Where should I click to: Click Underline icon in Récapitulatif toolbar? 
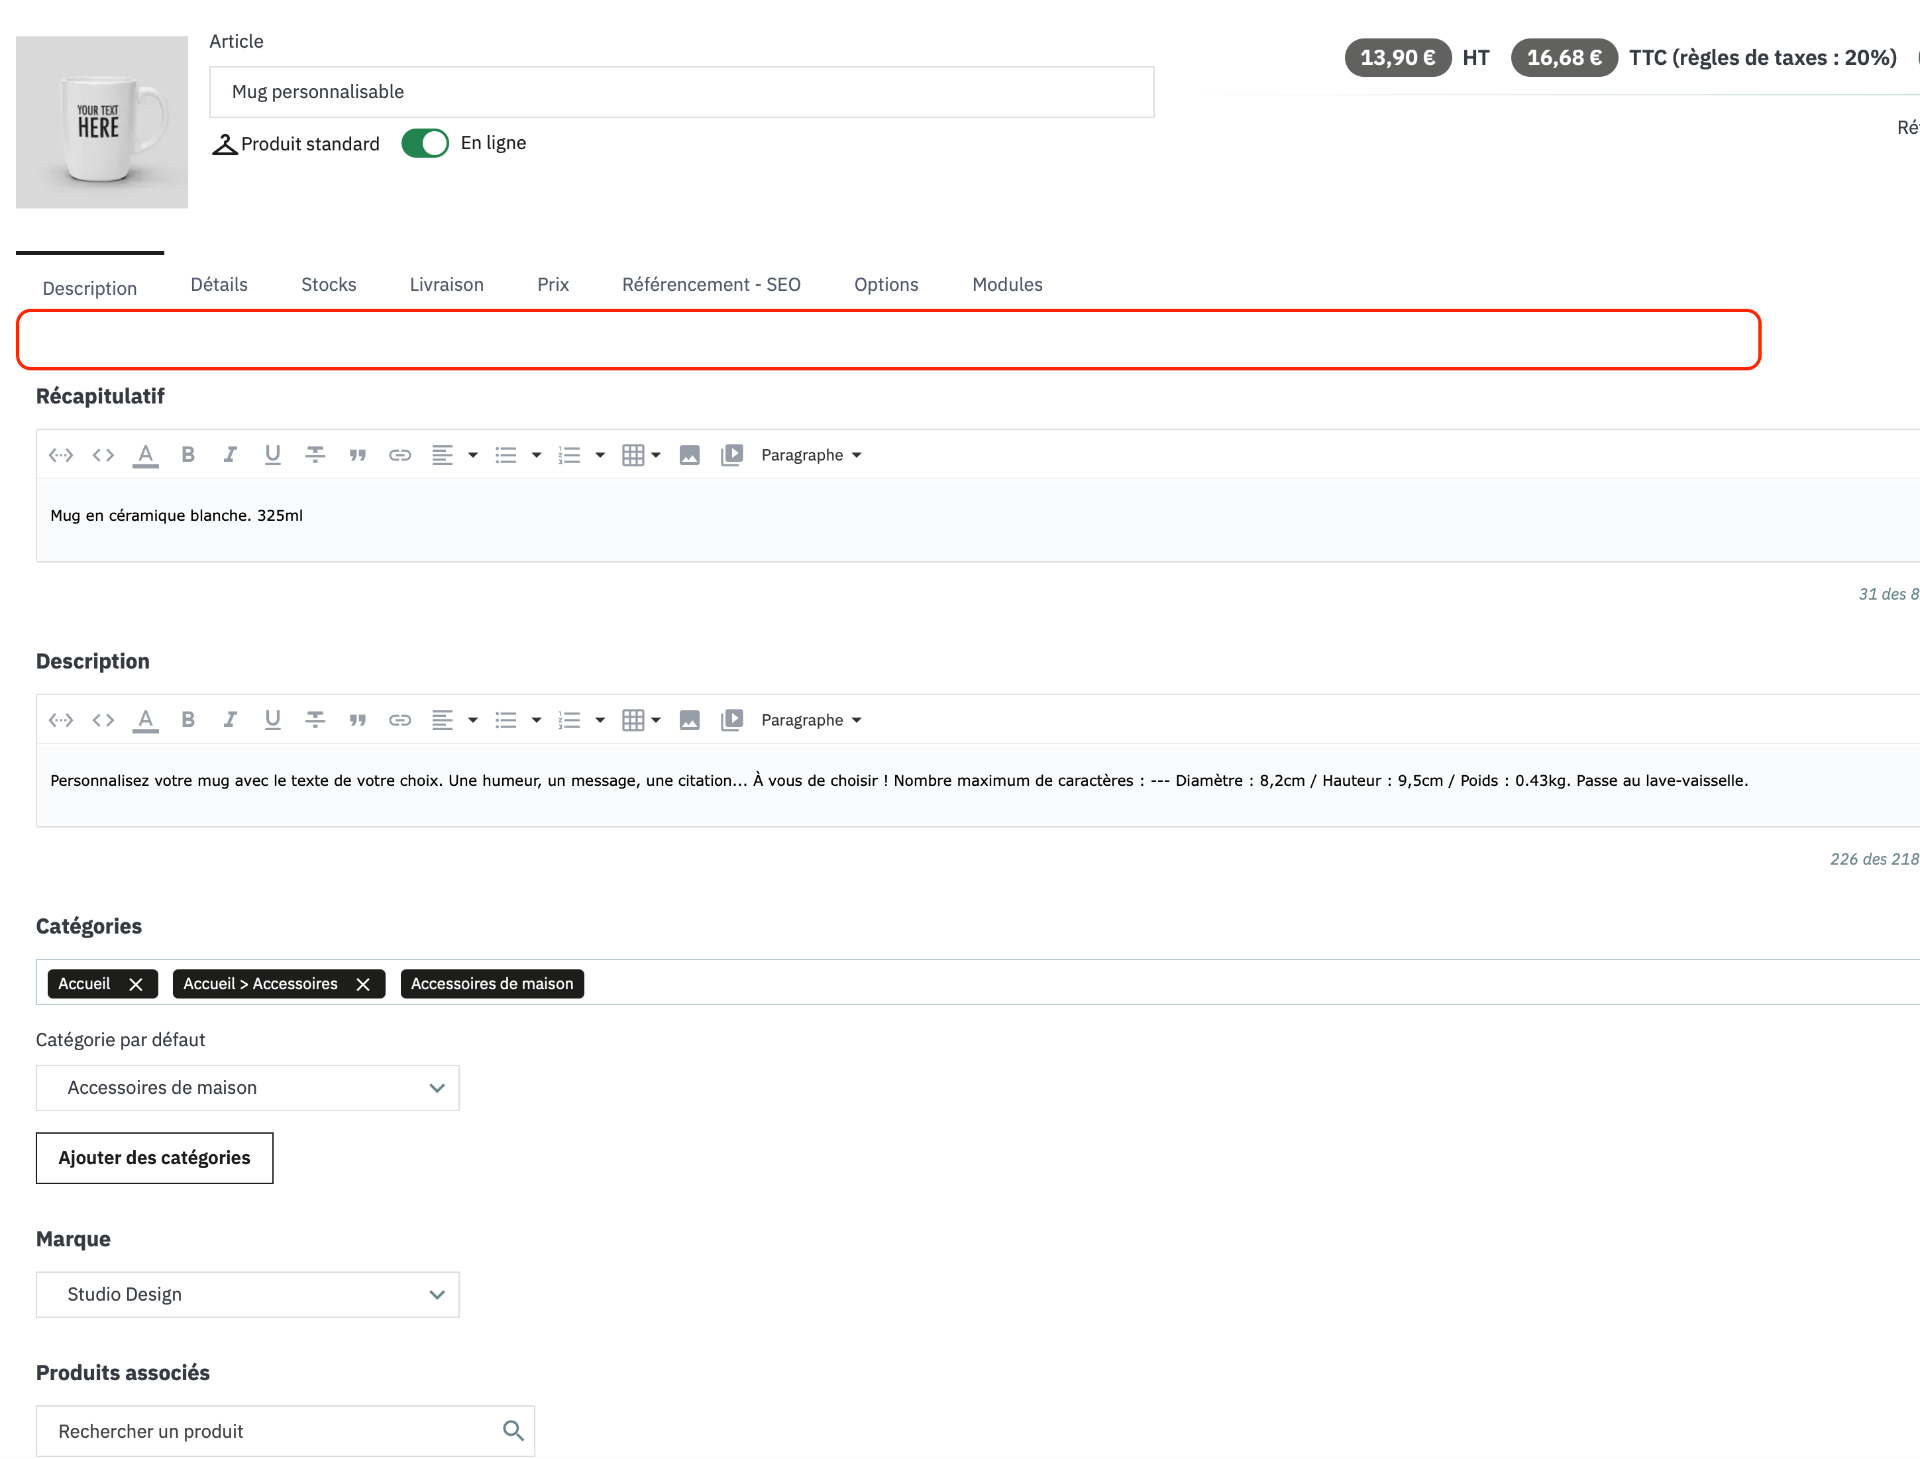point(272,455)
